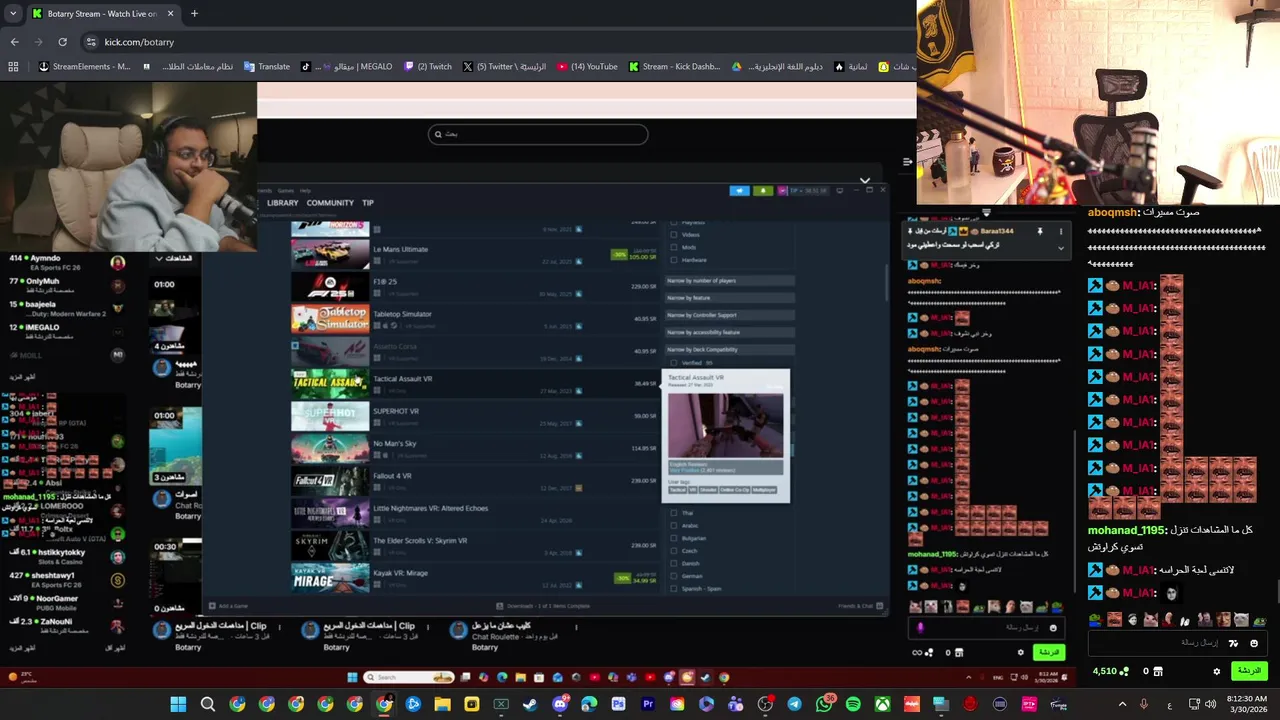The width and height of the screenshot is (1280, 720).
Task: Open the Translate bookmark
Action: (x=267, y=67)
